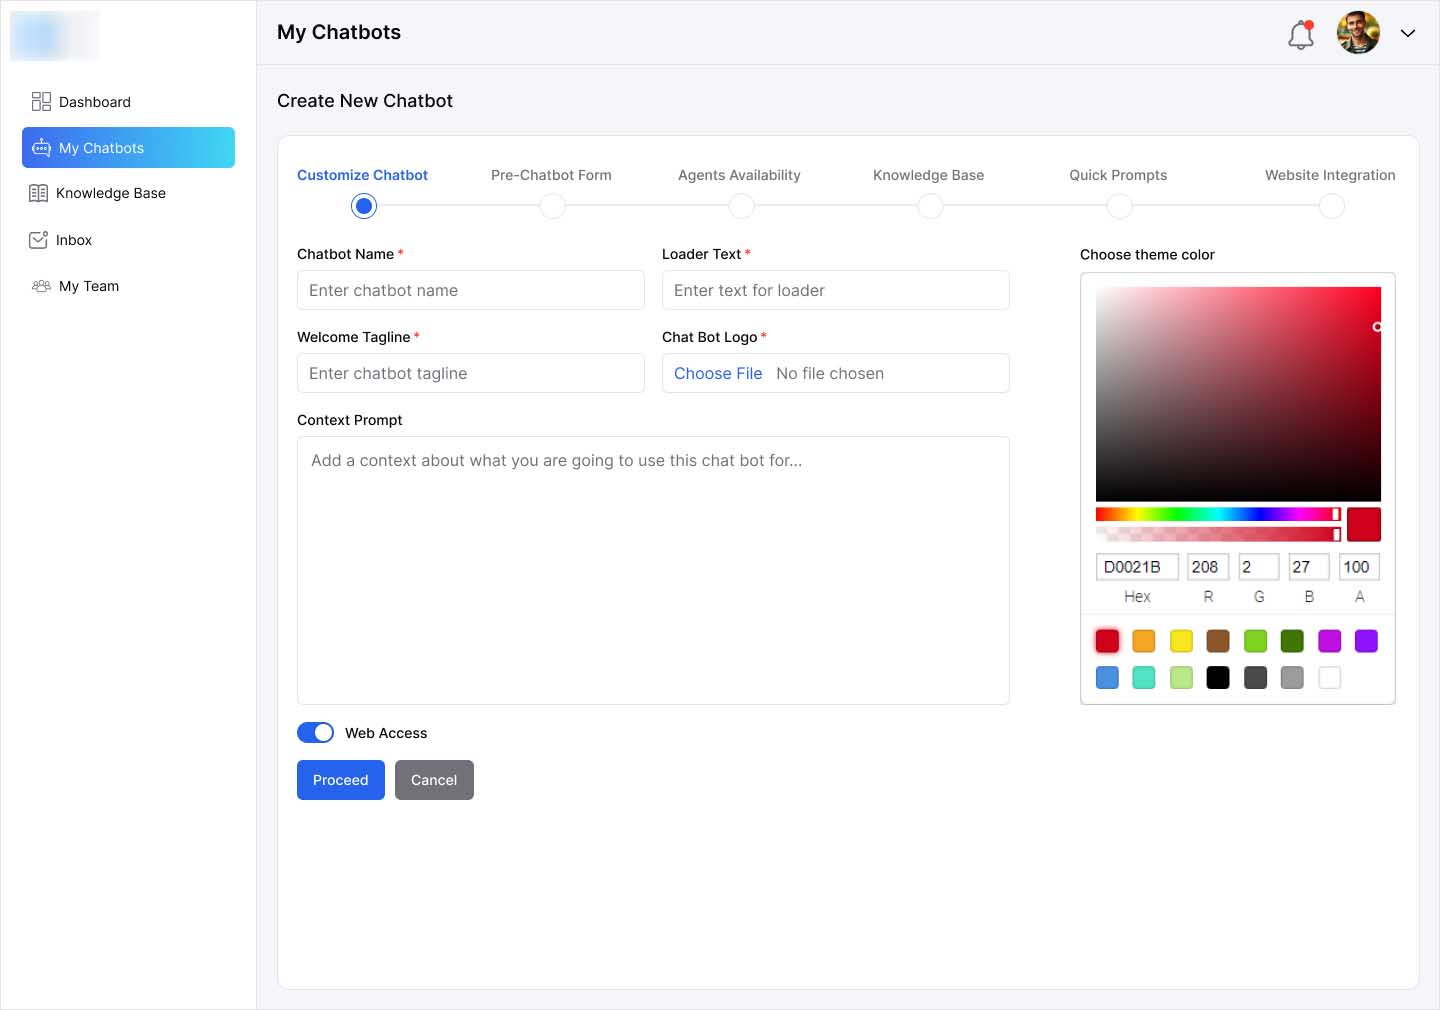The image size is (1440, 1010).
Task: Open My Chatbots sidebar item
Action: [128, 148]
